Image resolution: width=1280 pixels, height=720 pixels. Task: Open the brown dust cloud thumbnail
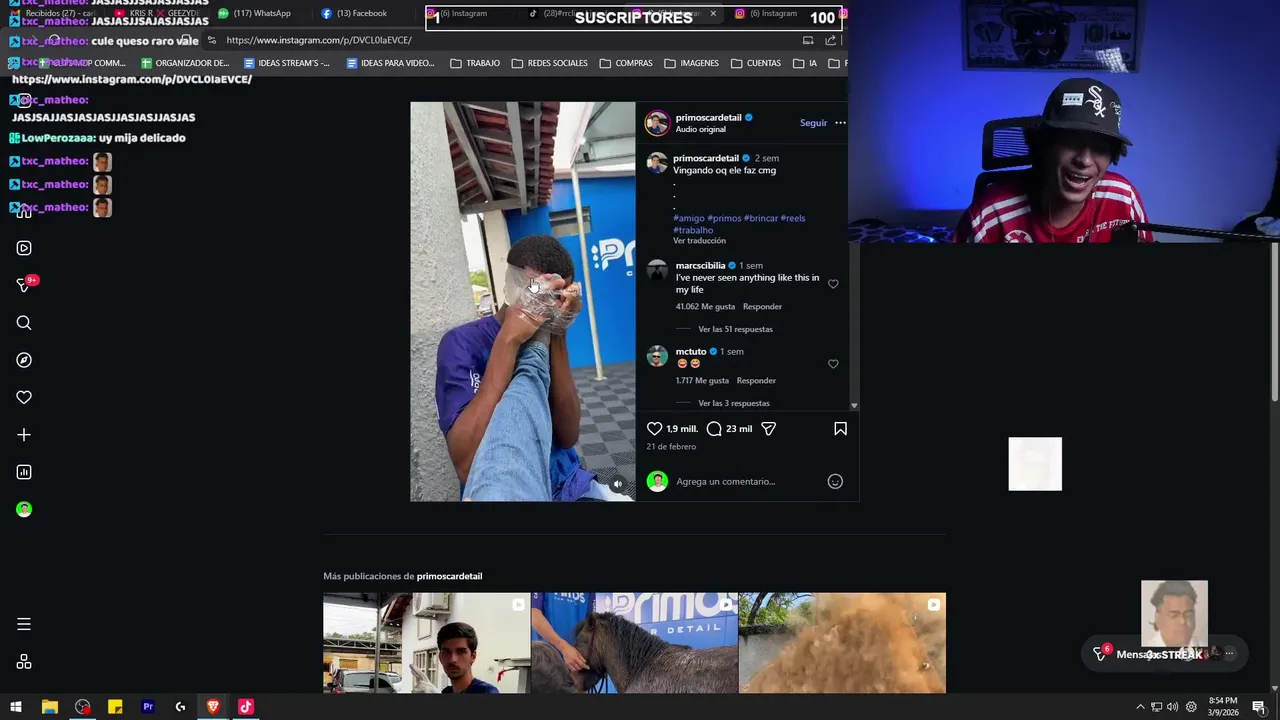842,643
